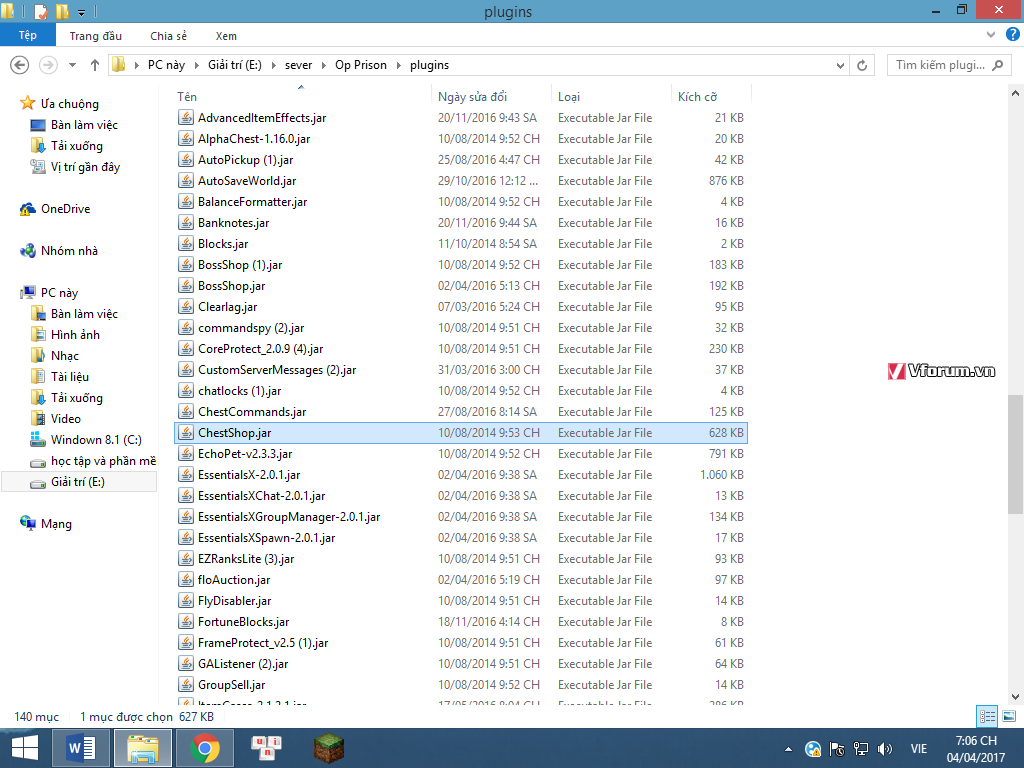Viewport: 1024px width, 768px height.
Task: Open the volume speaker tray icon
Action: (x=885, y=749)
